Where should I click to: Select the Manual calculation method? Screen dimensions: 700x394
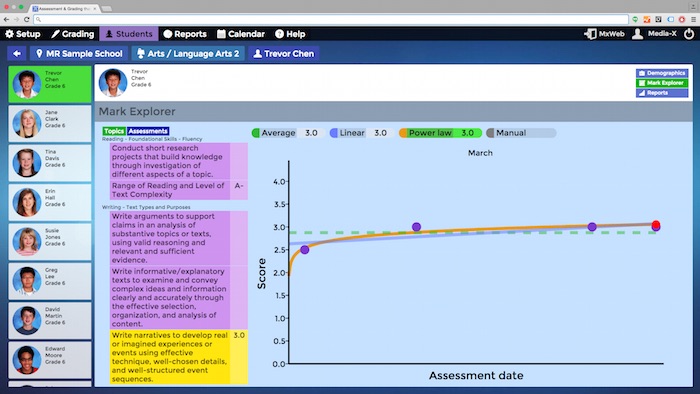click(x=521, y=133)
